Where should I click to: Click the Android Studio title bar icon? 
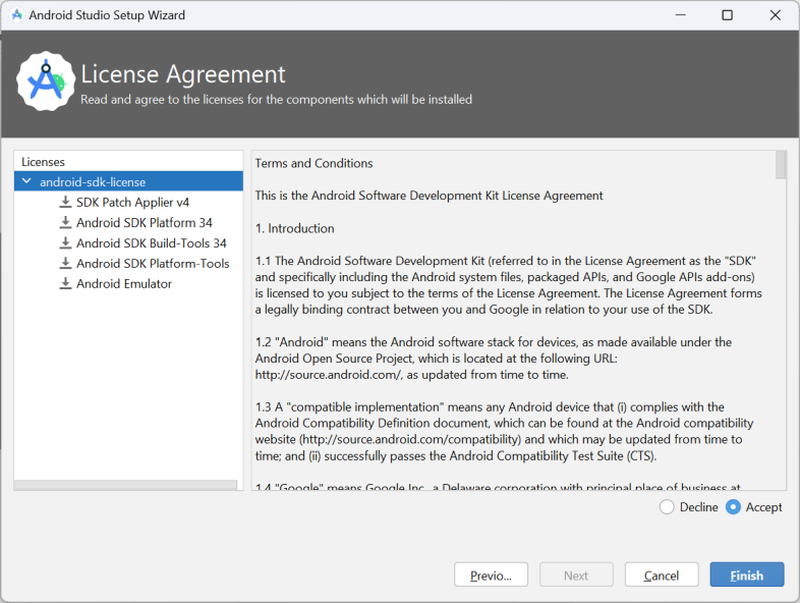[17, 15]
